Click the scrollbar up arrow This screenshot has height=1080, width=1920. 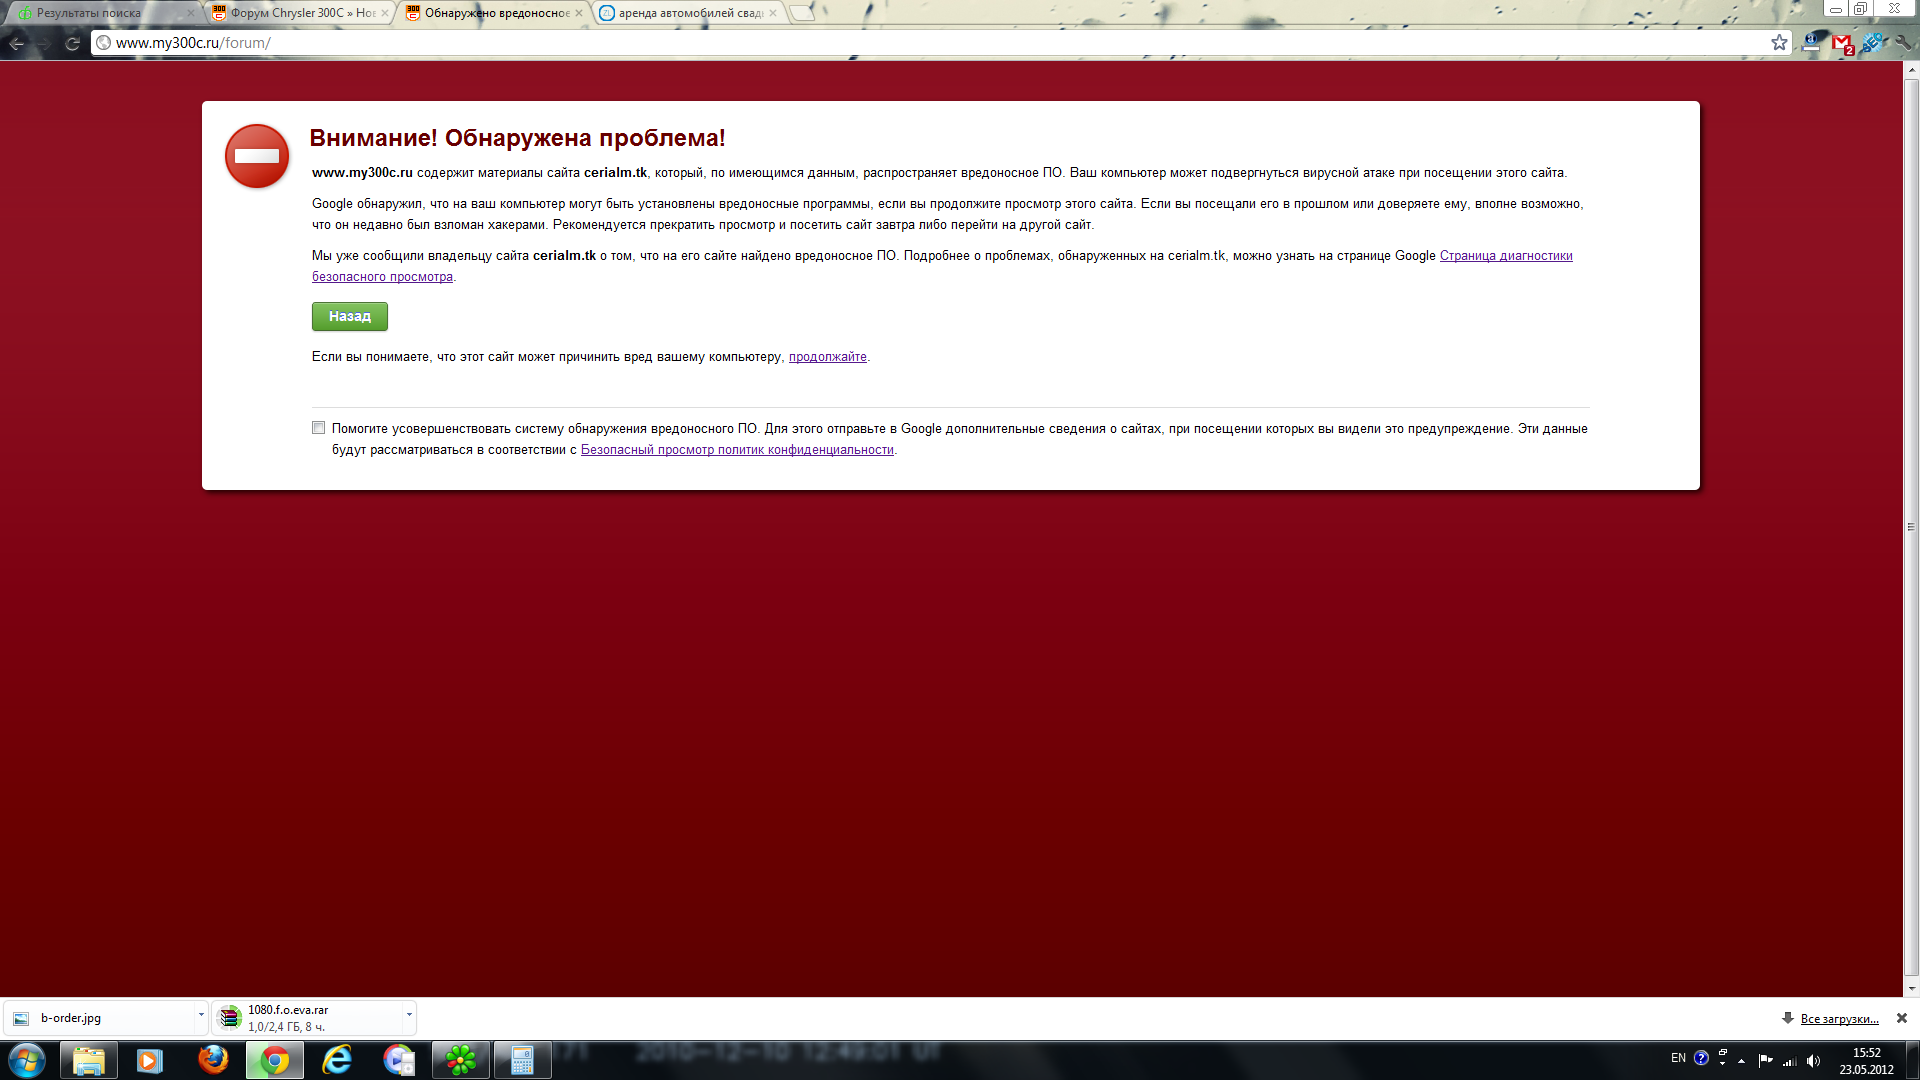[x=1911, y=70]
